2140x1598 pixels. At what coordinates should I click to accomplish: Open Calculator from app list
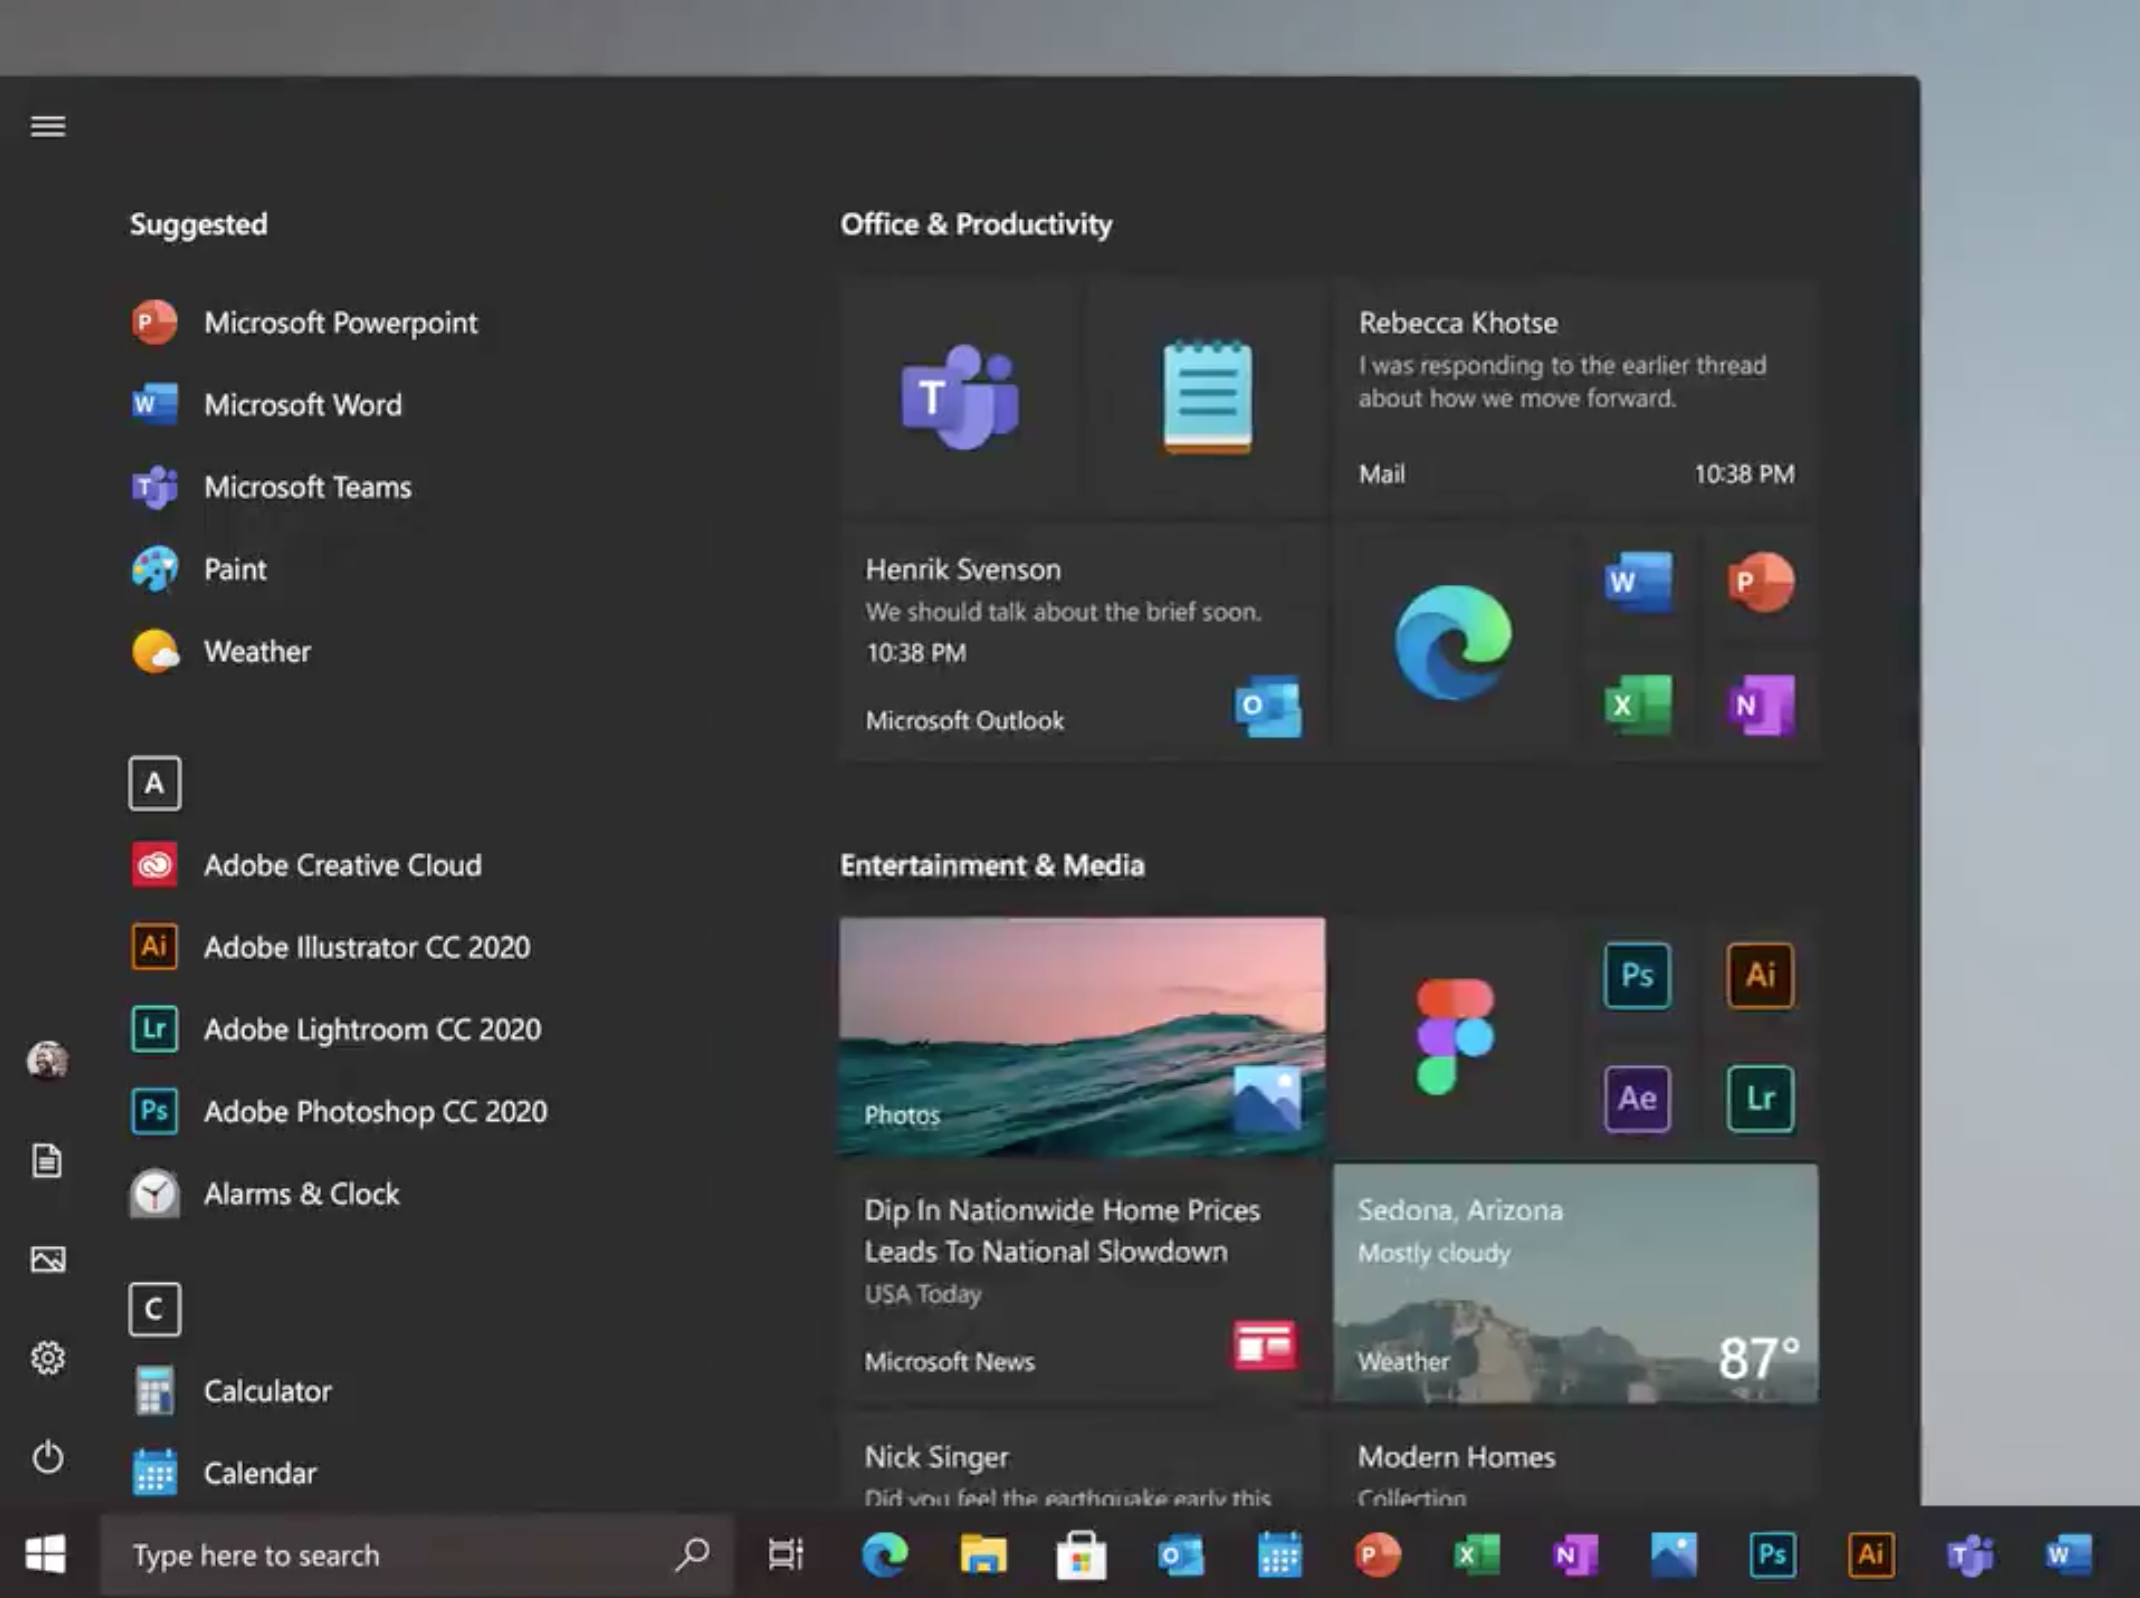tap(231, 1391)
